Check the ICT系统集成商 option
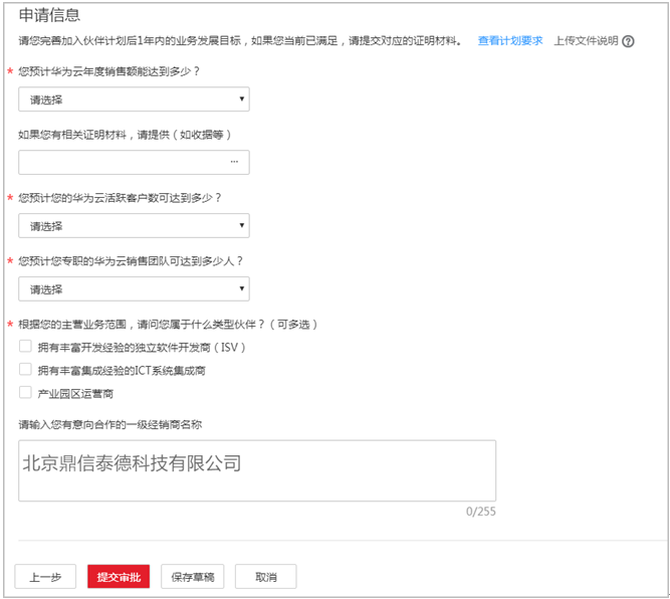Screen dimensions: 670x599 pyautogui.click(x=25, y=369)
